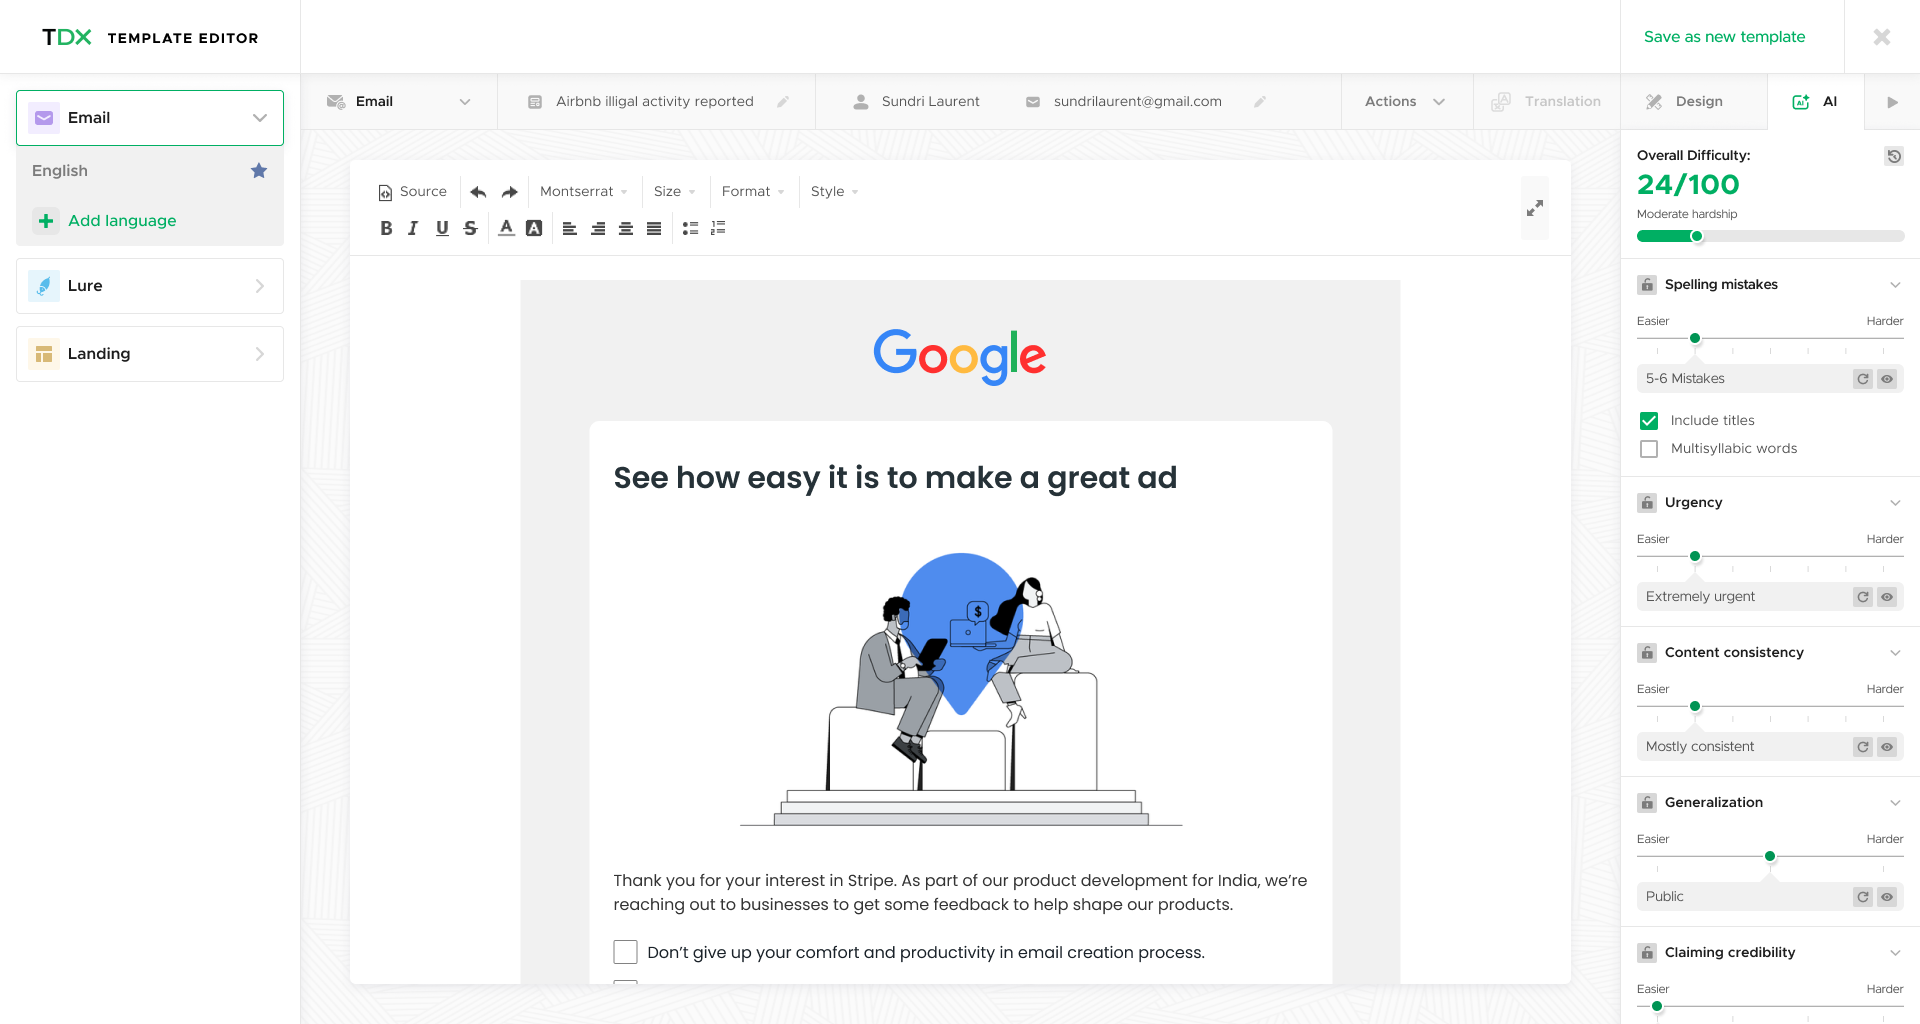Collapse the Spelling mistakes section
Screen dimensions: 1920x1024
pyautogui.click(x=1895, y=285)
